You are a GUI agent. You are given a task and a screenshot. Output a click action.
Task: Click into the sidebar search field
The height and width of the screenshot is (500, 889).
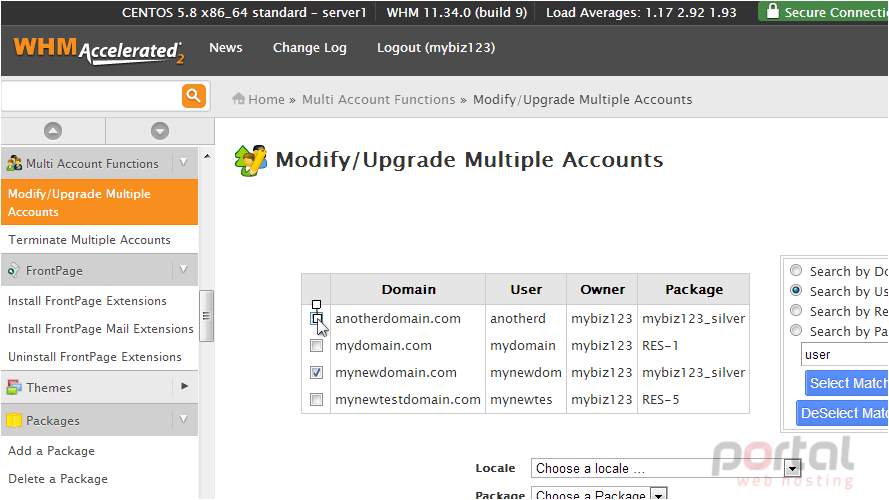point(91,96)
